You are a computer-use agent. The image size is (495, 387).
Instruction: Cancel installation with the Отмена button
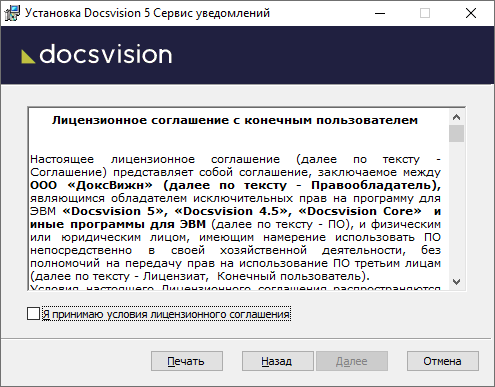click(x=443, y=361)
